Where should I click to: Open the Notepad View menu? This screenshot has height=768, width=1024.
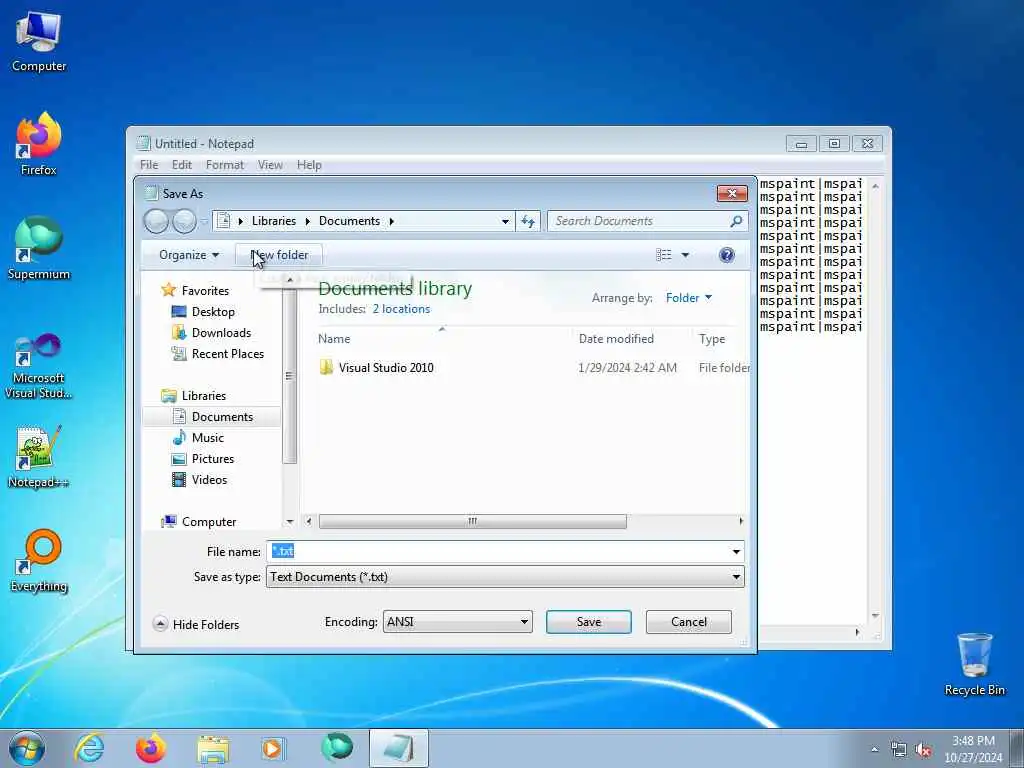click(x=270, y=165)
